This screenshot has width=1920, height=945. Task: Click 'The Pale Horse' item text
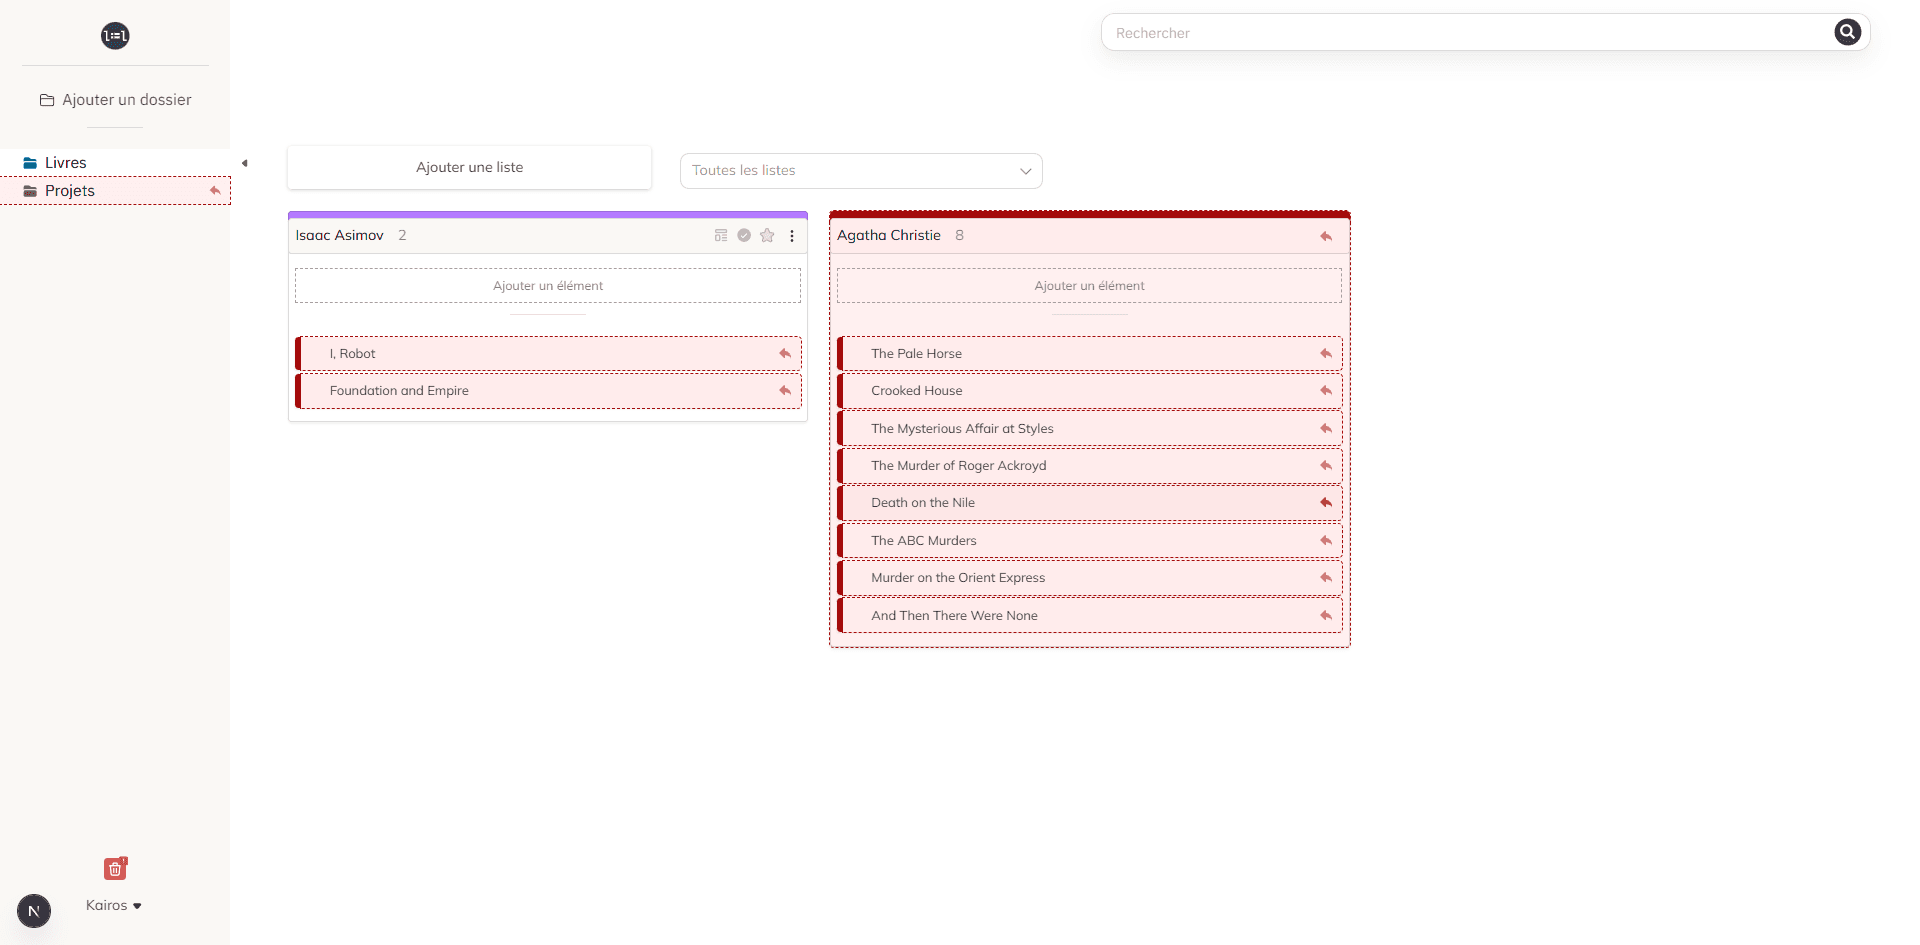point(916,354)
